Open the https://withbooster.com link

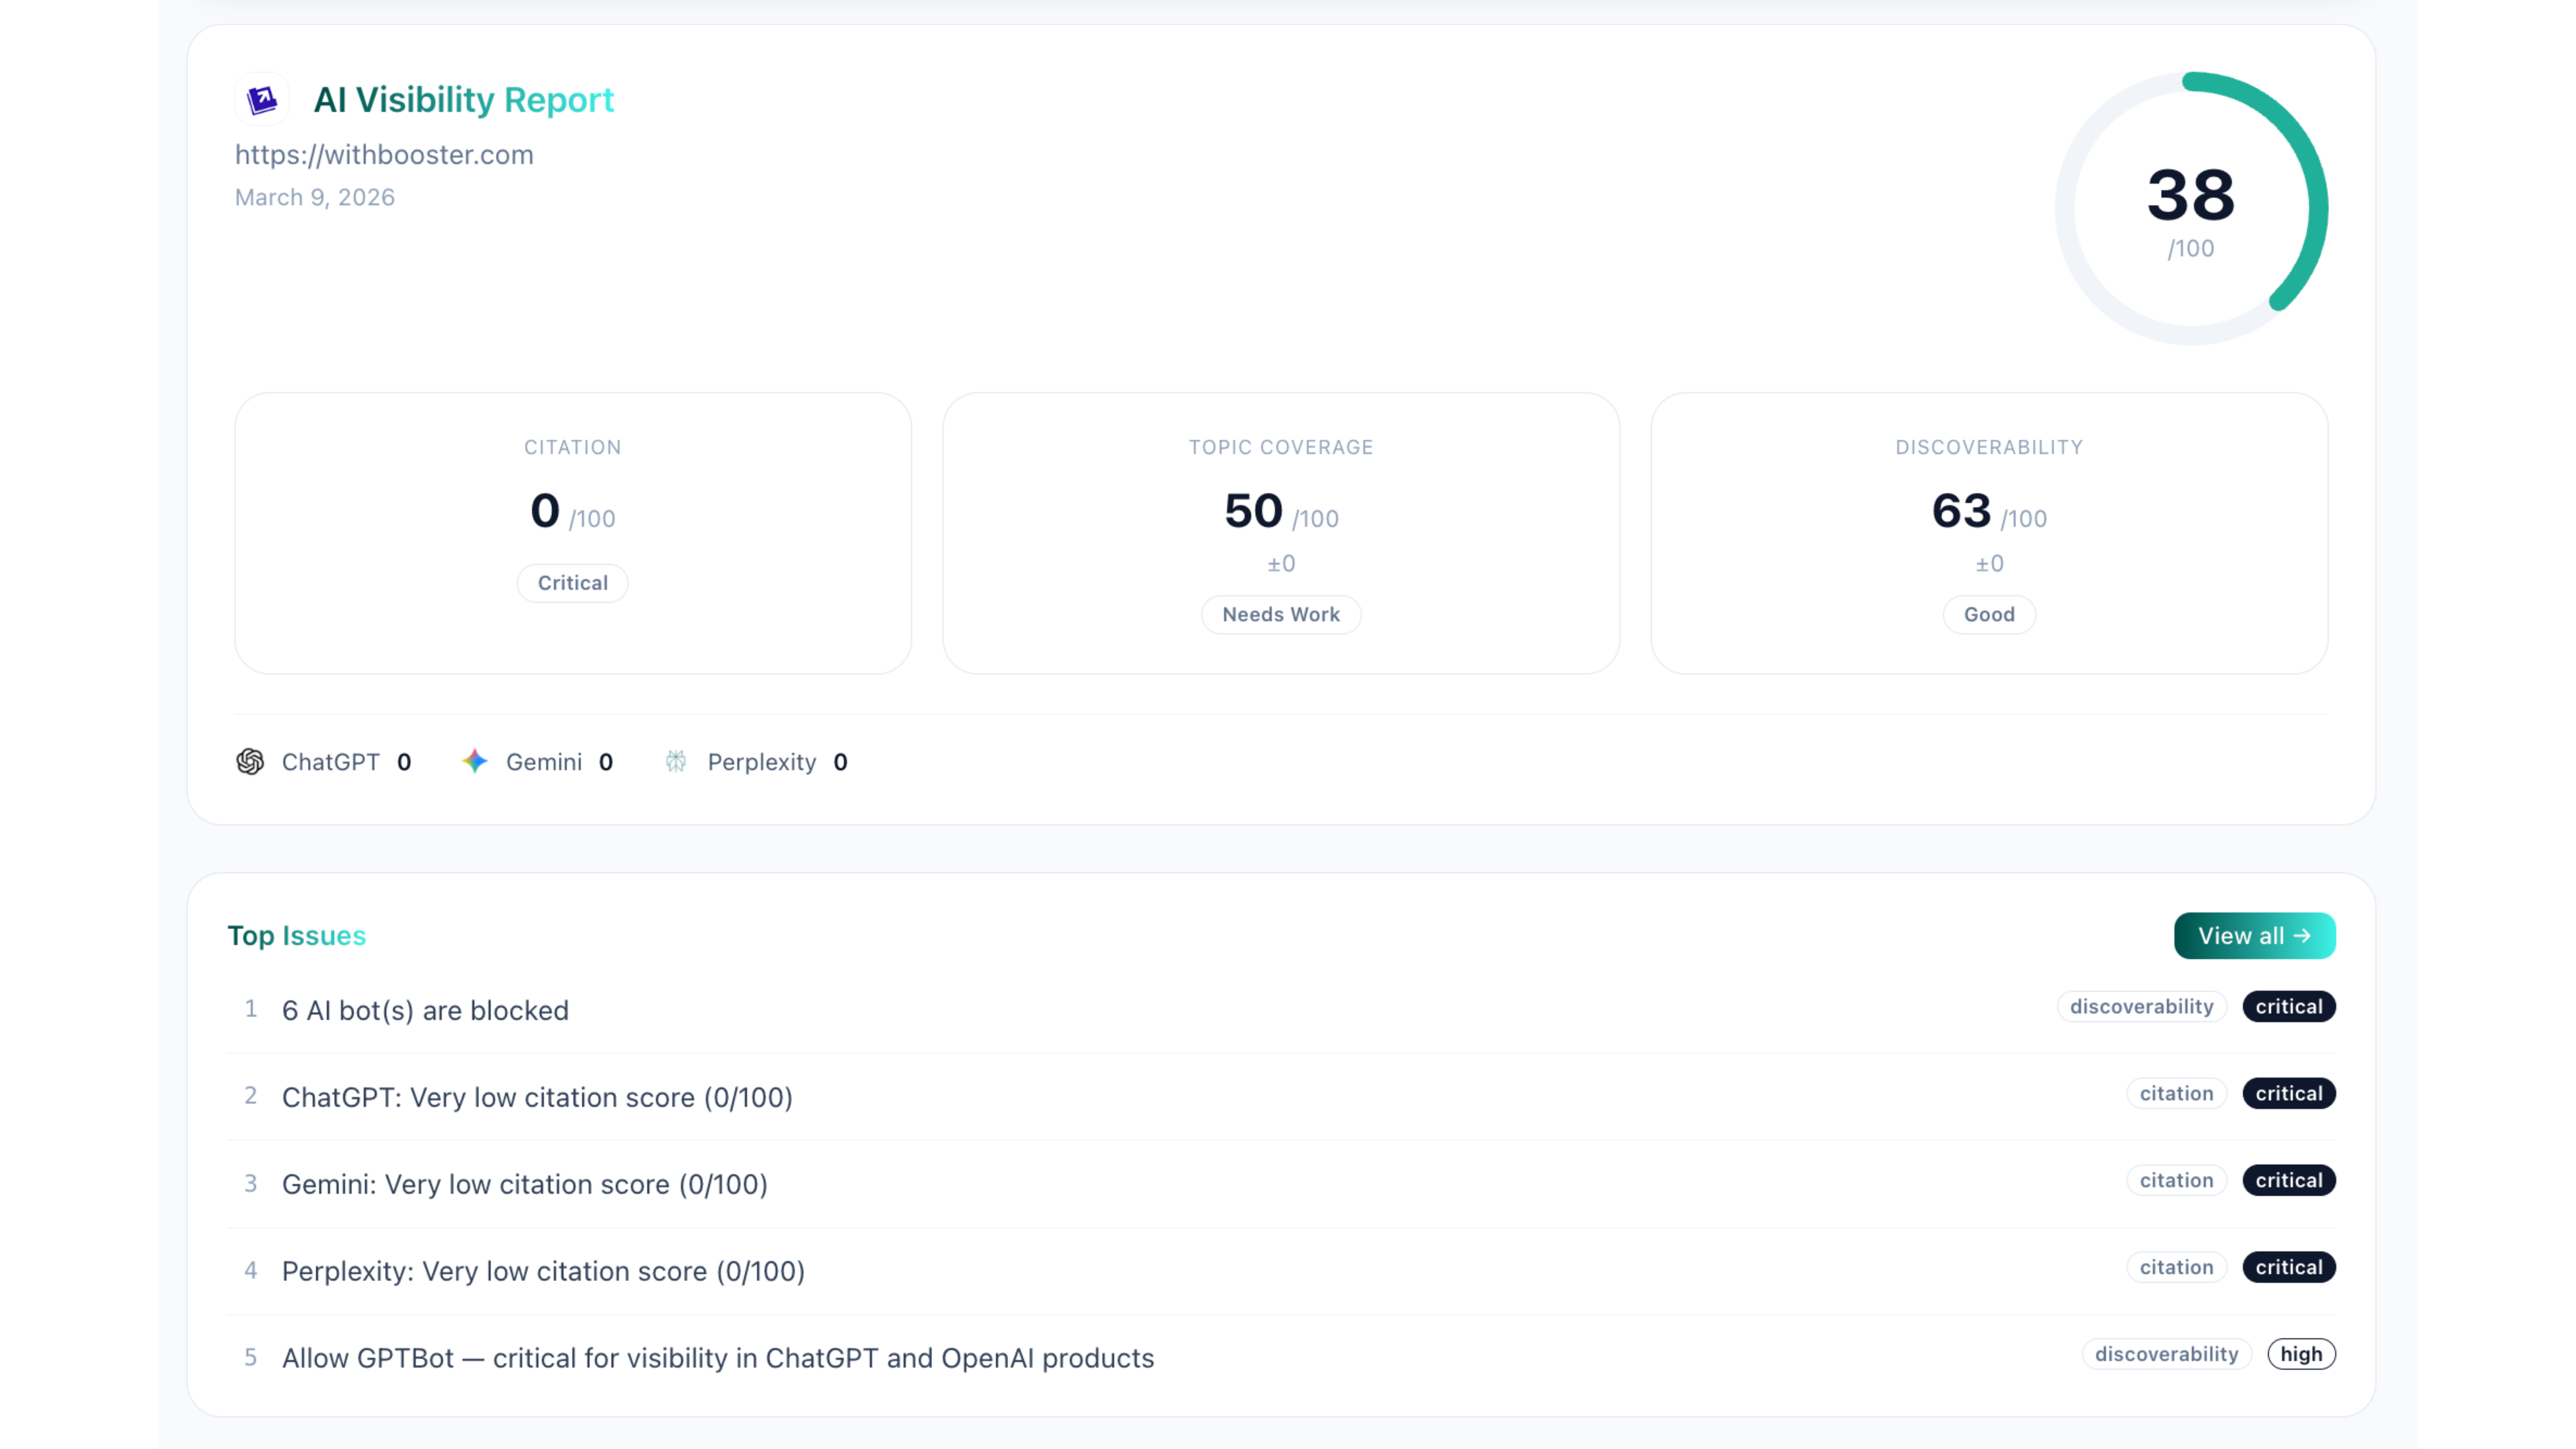click(384, 155)
